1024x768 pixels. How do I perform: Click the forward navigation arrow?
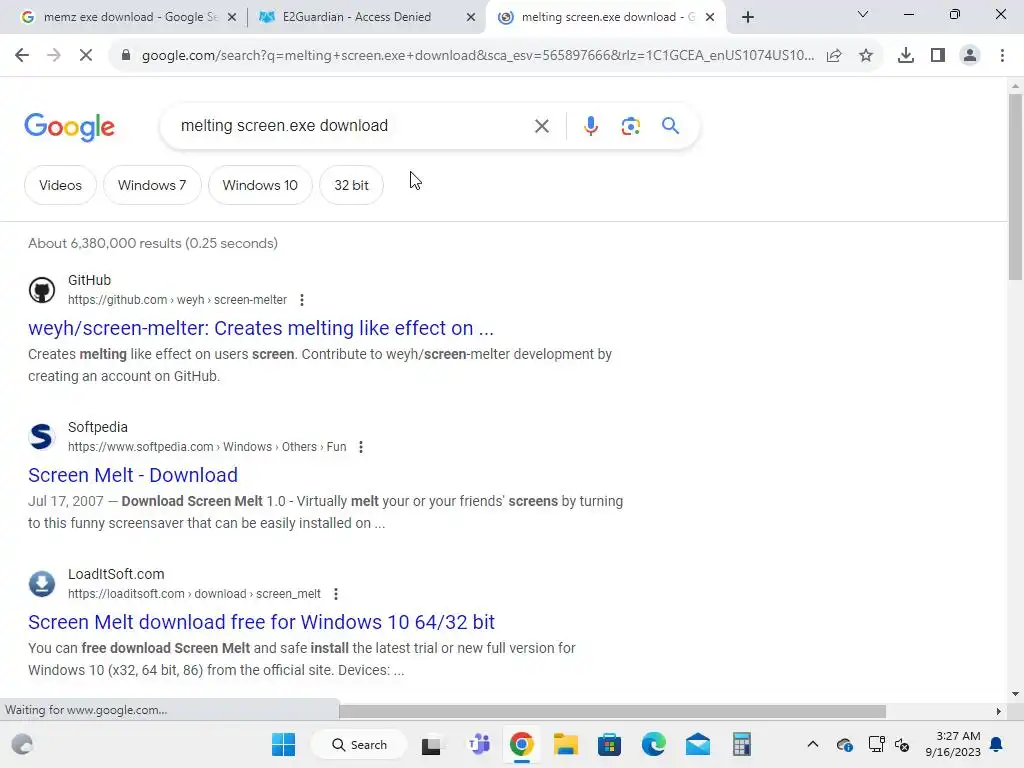click(54, 56)
